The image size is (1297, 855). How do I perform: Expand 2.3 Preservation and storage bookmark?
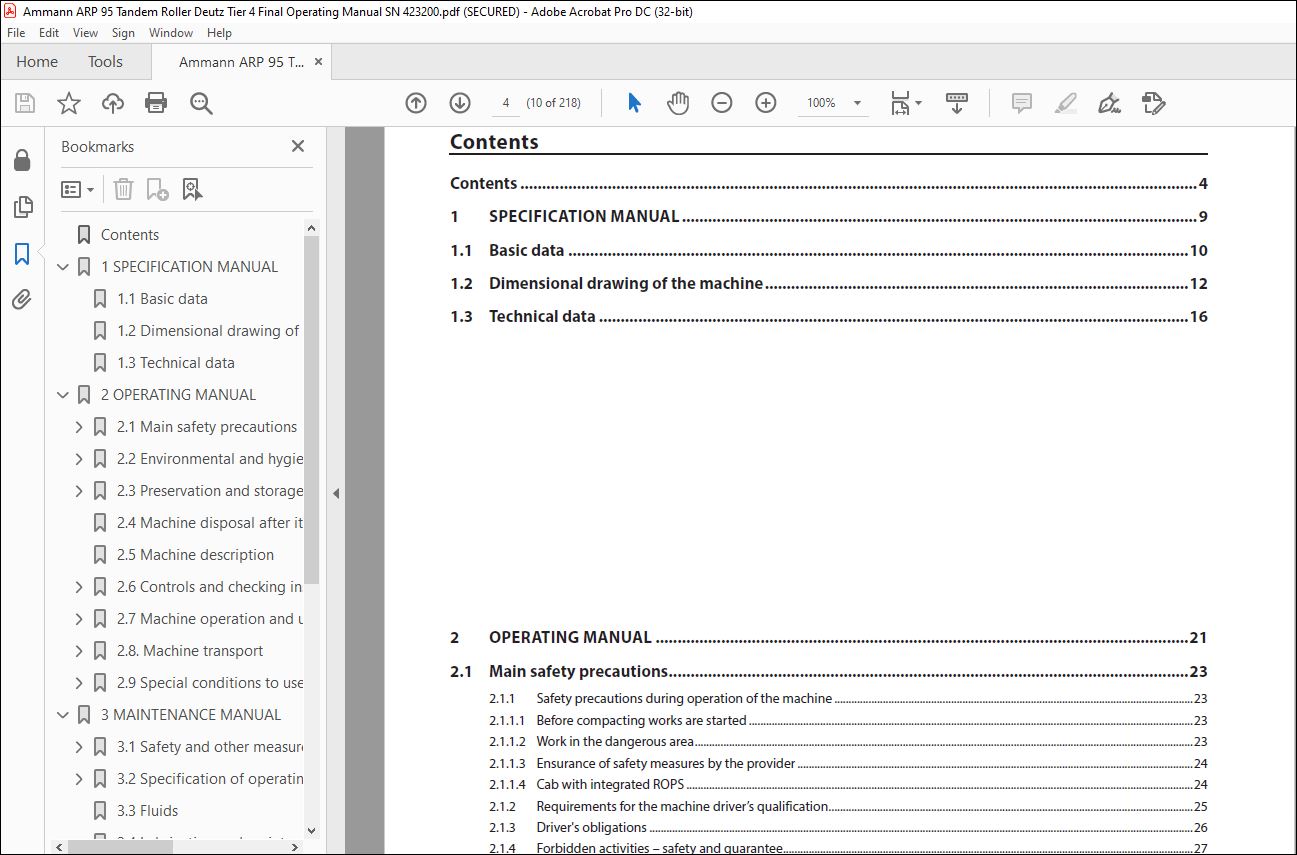[x=79, y=491]
